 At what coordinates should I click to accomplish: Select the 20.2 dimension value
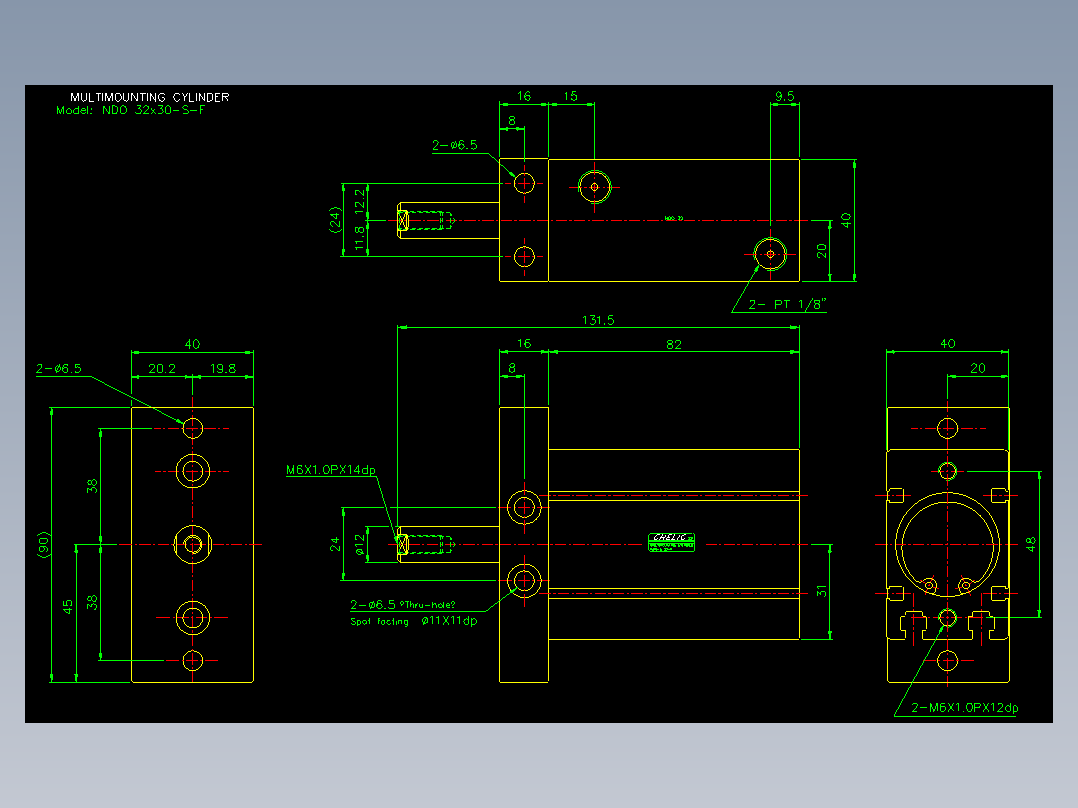coord(162,369)
